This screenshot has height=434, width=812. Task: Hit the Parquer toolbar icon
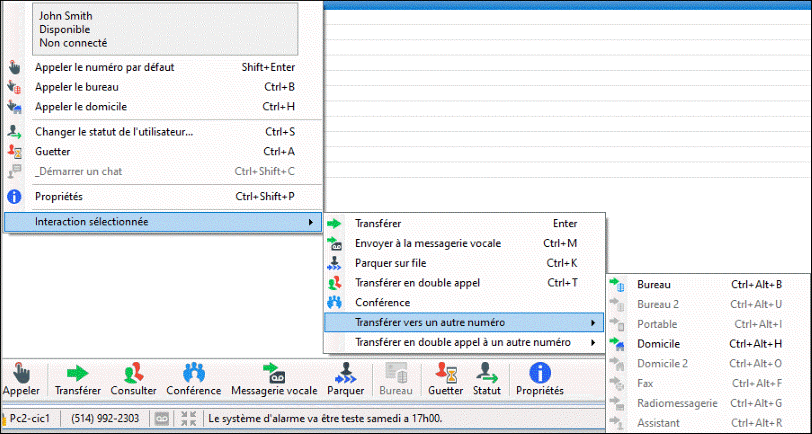[345, 379]
